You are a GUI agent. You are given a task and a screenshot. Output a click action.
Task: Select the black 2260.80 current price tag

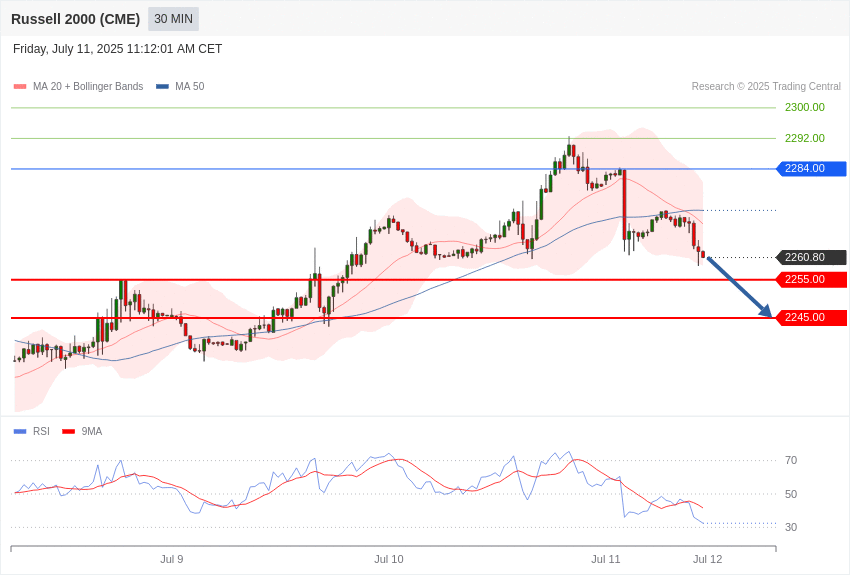tap(812, 257)
